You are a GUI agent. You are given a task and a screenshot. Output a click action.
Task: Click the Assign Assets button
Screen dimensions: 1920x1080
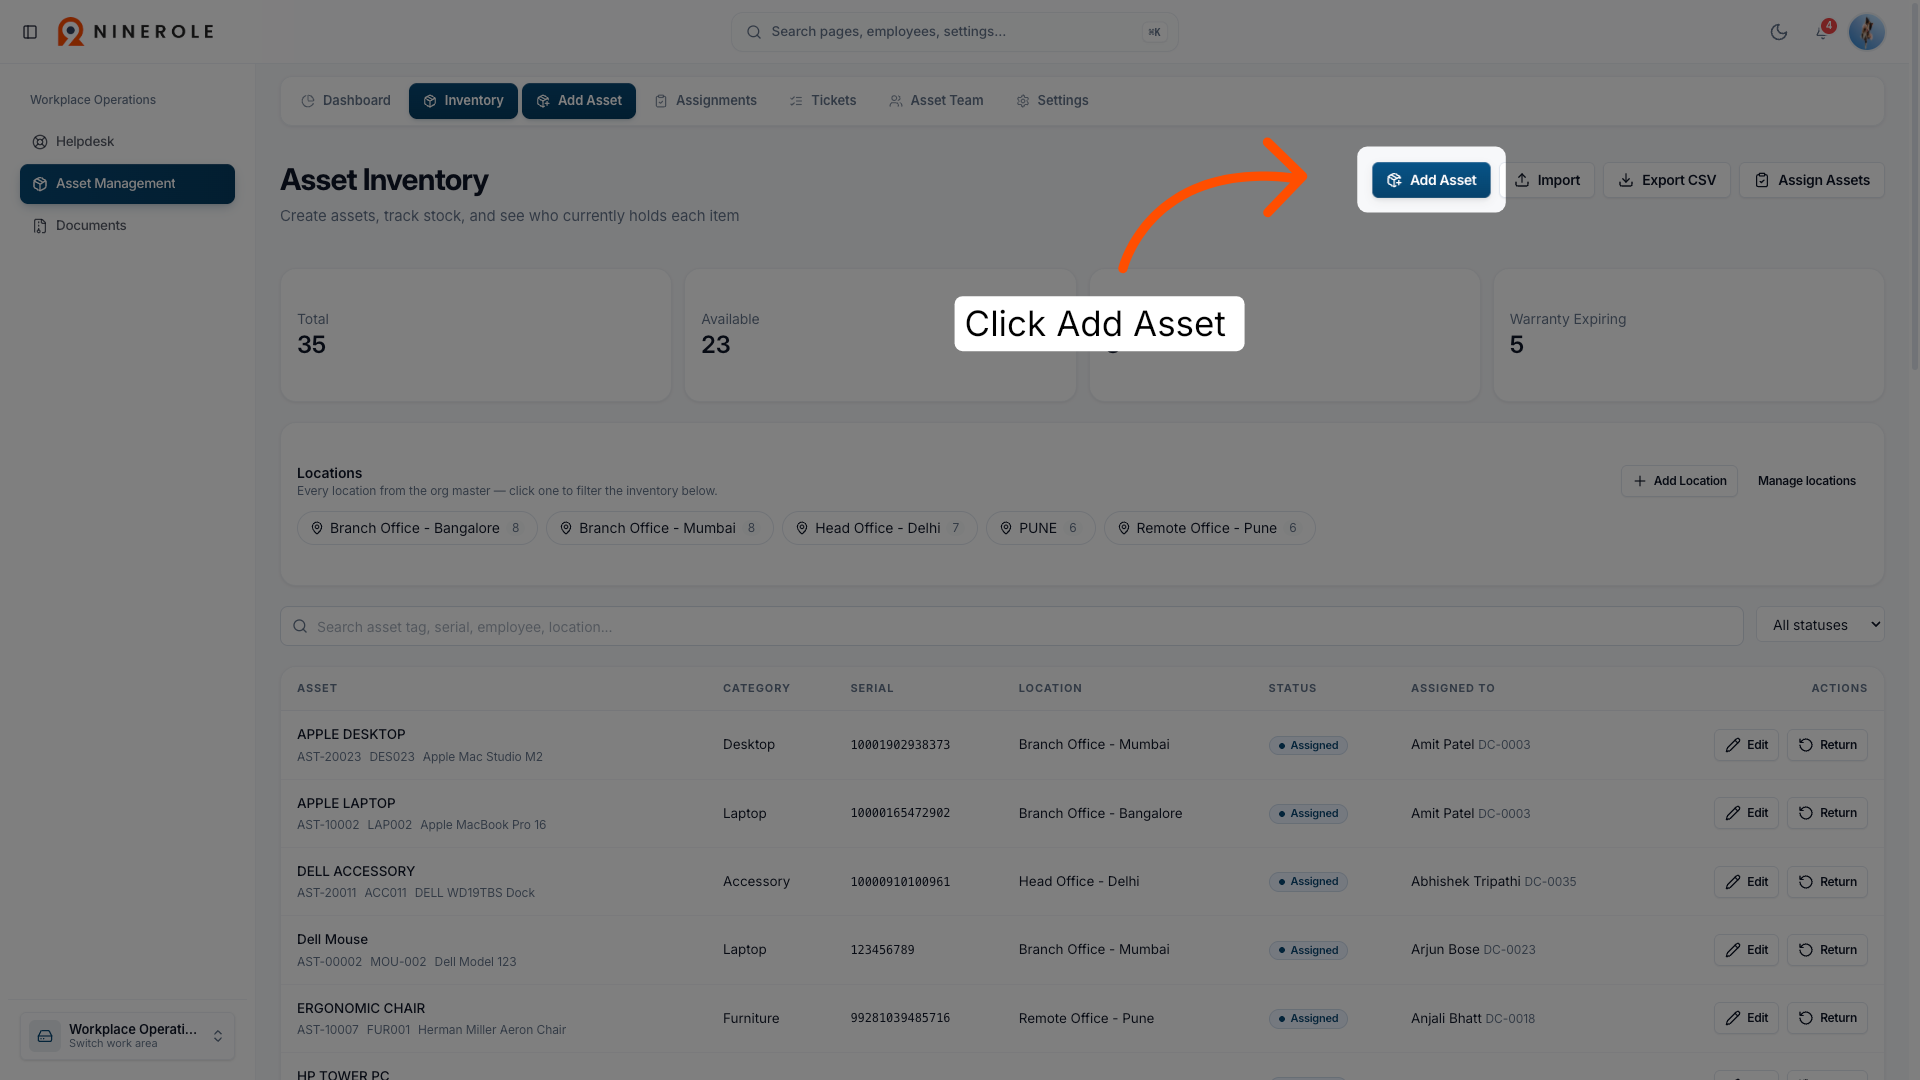(1812, 180)
